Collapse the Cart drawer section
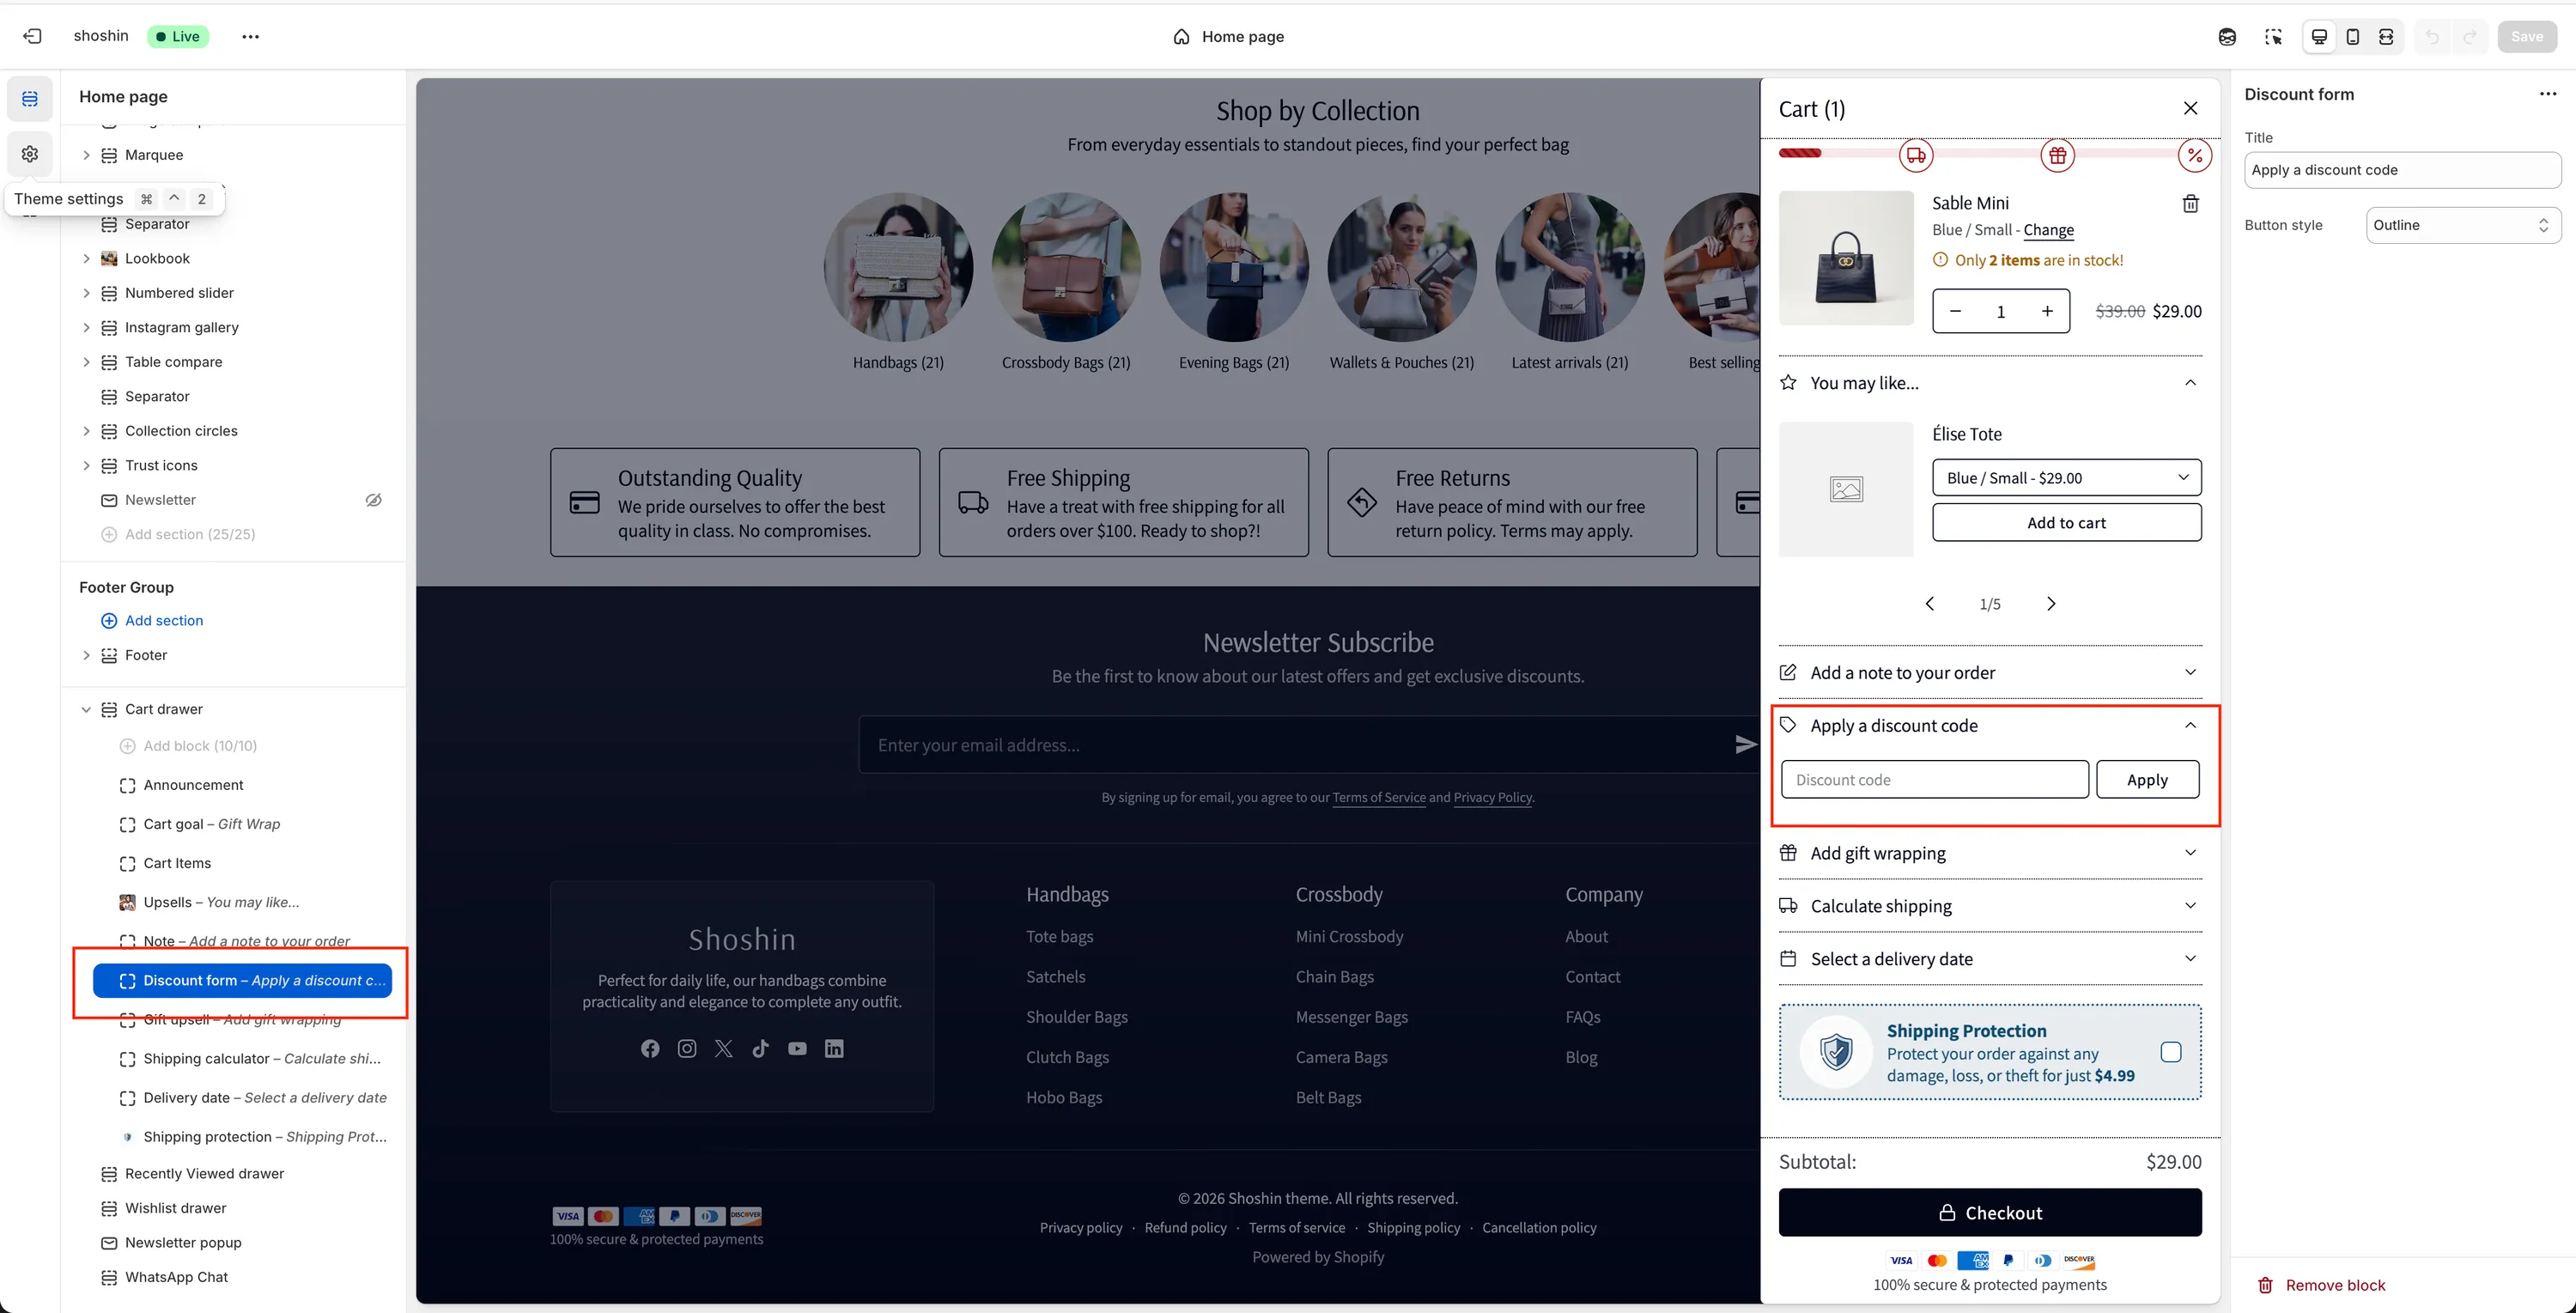Screen dimensions: 2576x1313 86,709
